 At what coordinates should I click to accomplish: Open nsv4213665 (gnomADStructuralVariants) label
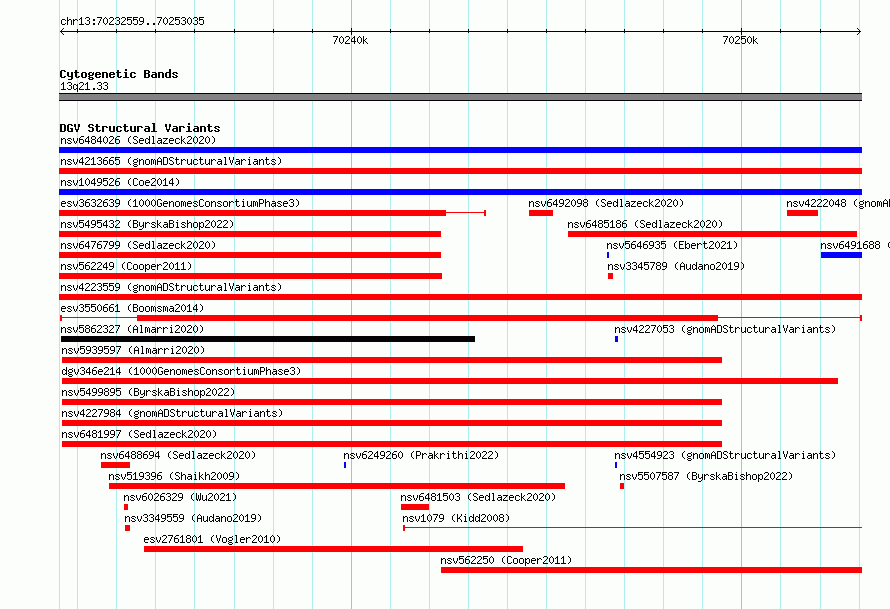tap(171, 161)
